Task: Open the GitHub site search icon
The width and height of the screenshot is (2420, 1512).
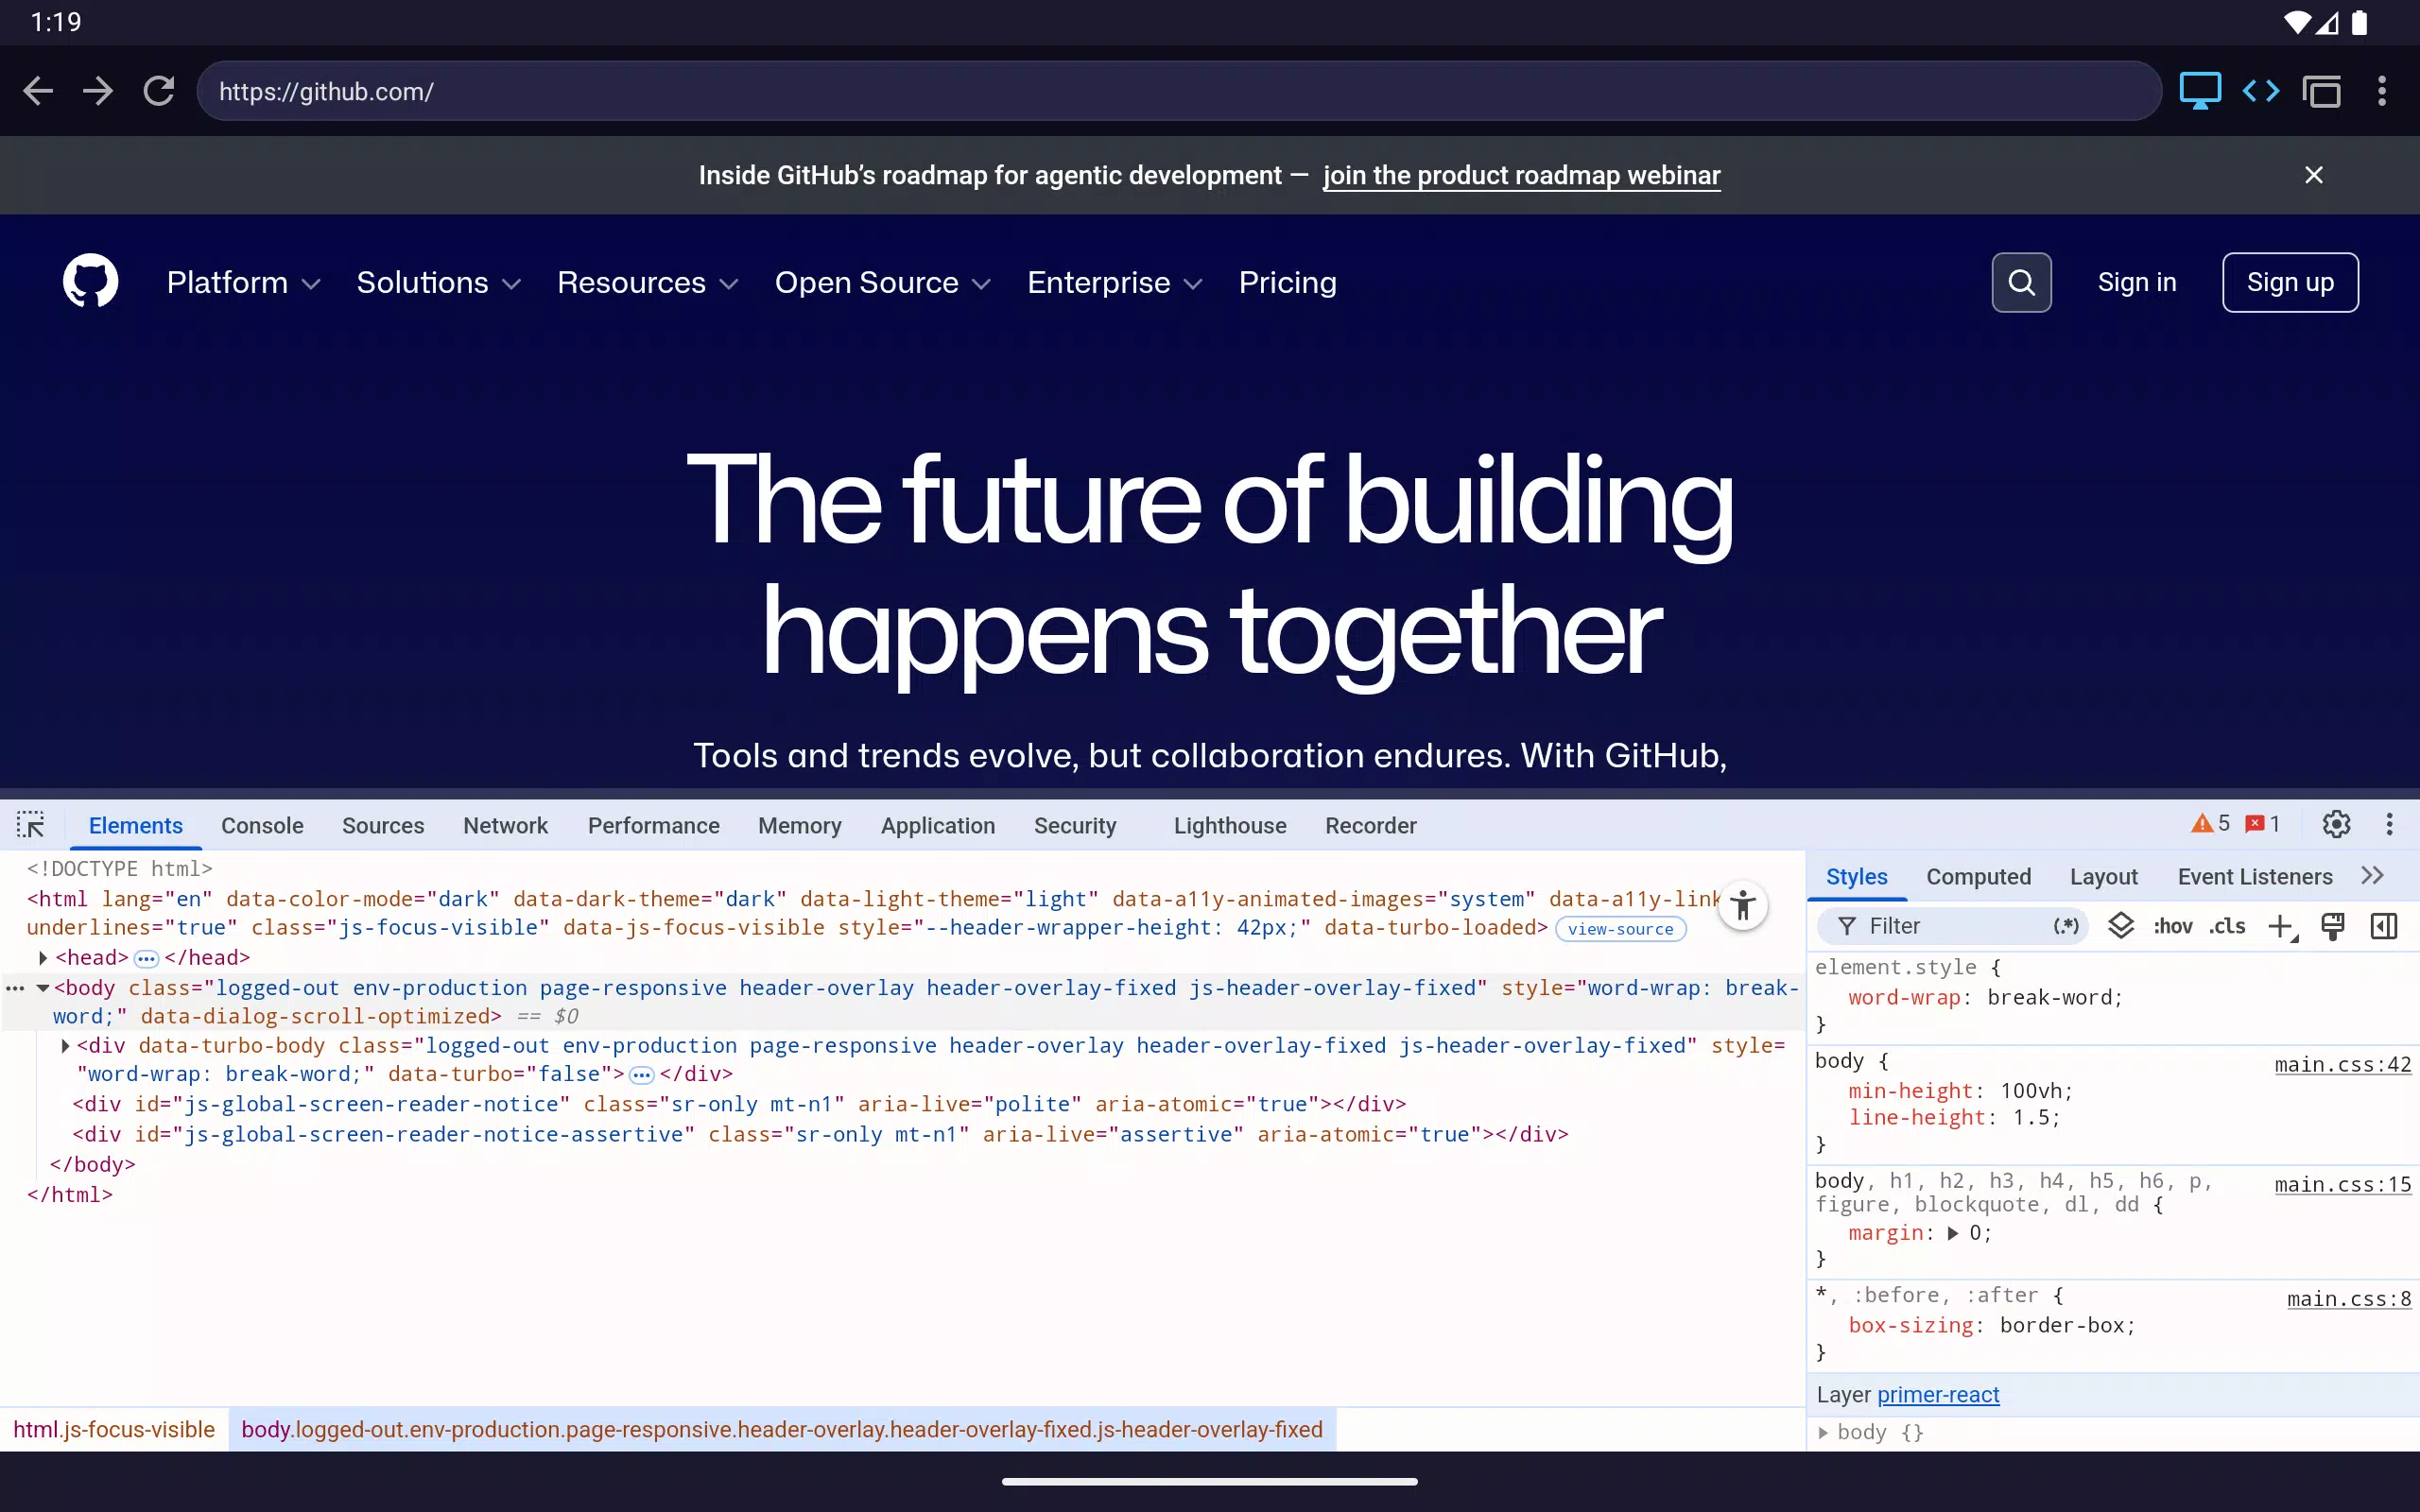Action: tap(2021, 283)
